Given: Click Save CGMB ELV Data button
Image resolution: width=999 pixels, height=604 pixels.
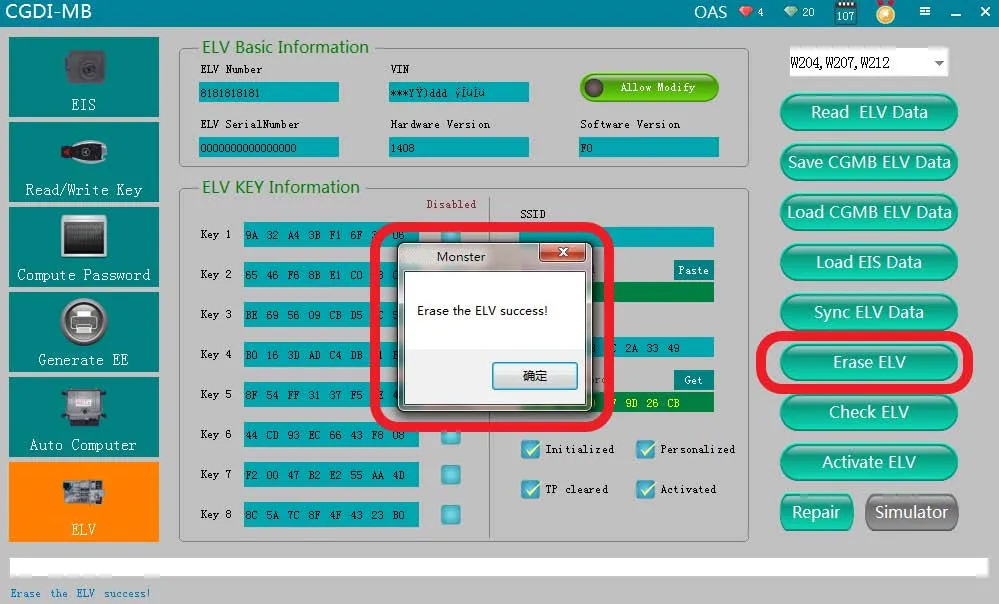Looking at the screenshot, I should pyautogui.click(x=868, y=162).
